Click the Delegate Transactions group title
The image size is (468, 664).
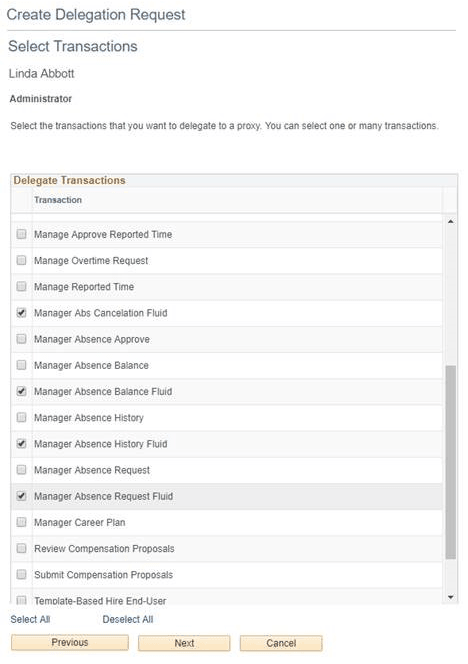click(x=69, y=180)
